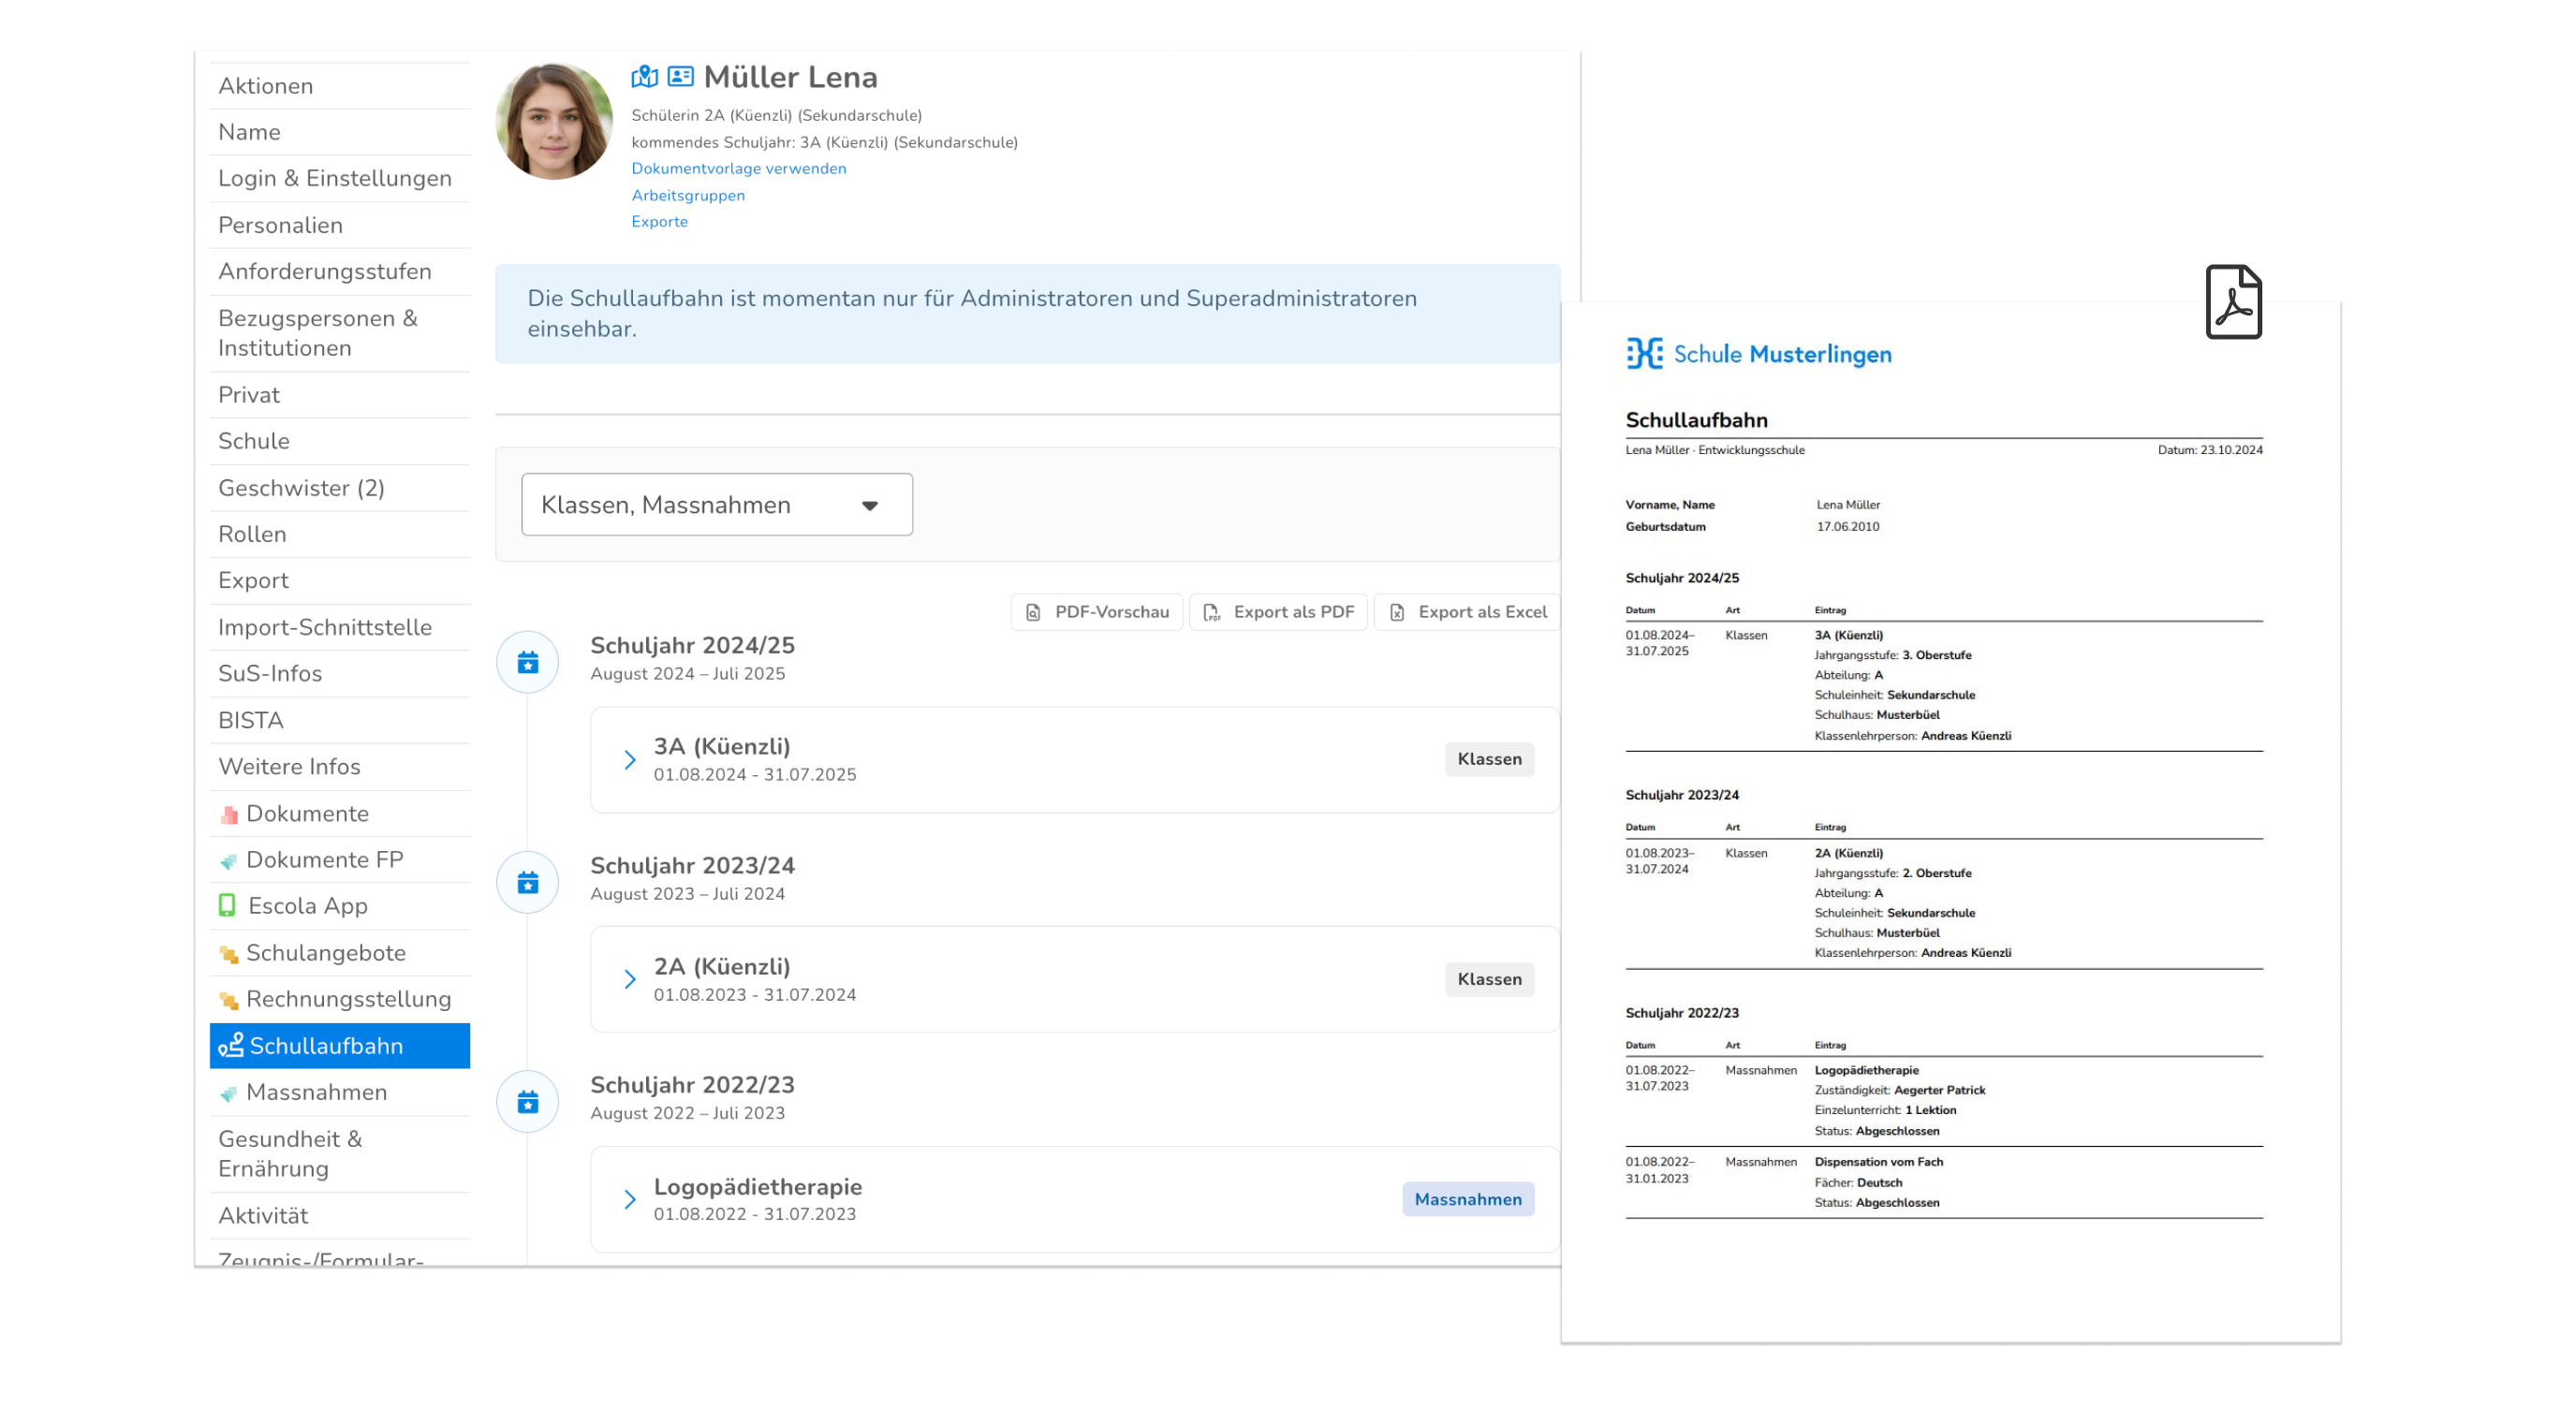Click the Schule Musterlingen logo in the PDF

coord(1759,354)
